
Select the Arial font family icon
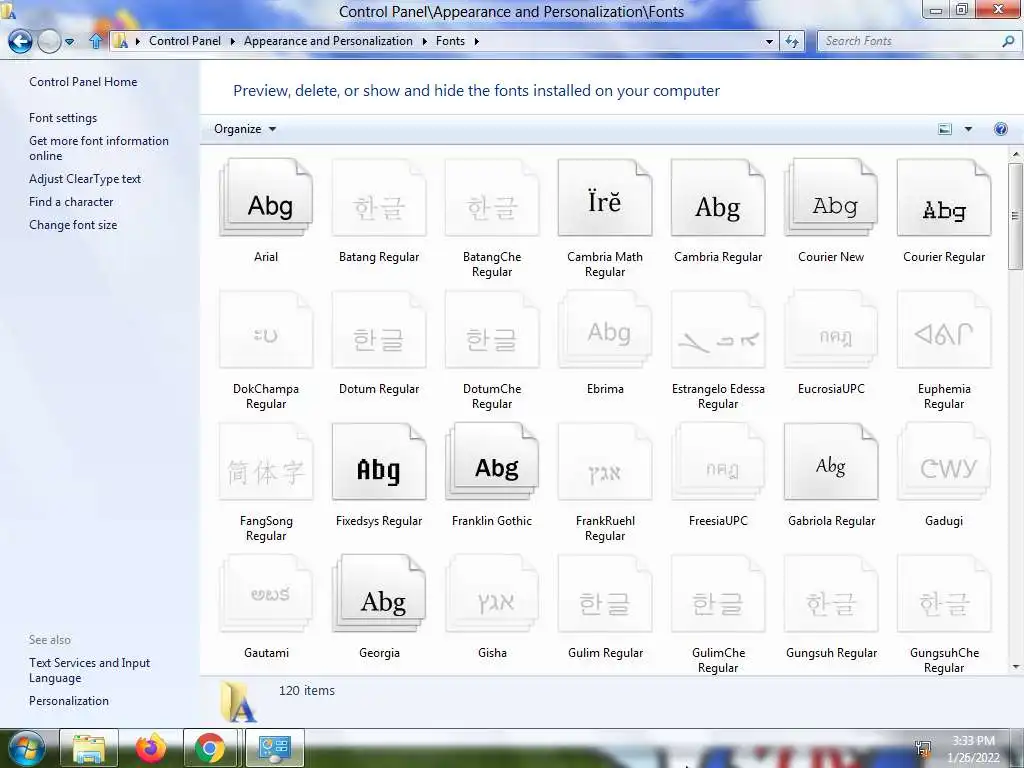pos(266,197)
